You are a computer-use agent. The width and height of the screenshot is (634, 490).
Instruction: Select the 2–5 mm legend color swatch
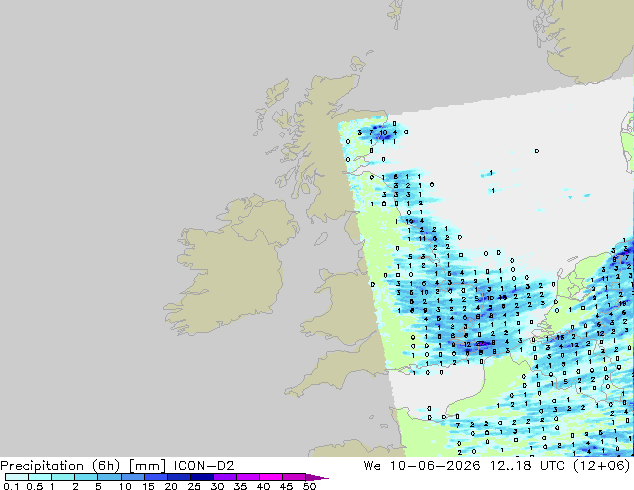coord(86,477)
